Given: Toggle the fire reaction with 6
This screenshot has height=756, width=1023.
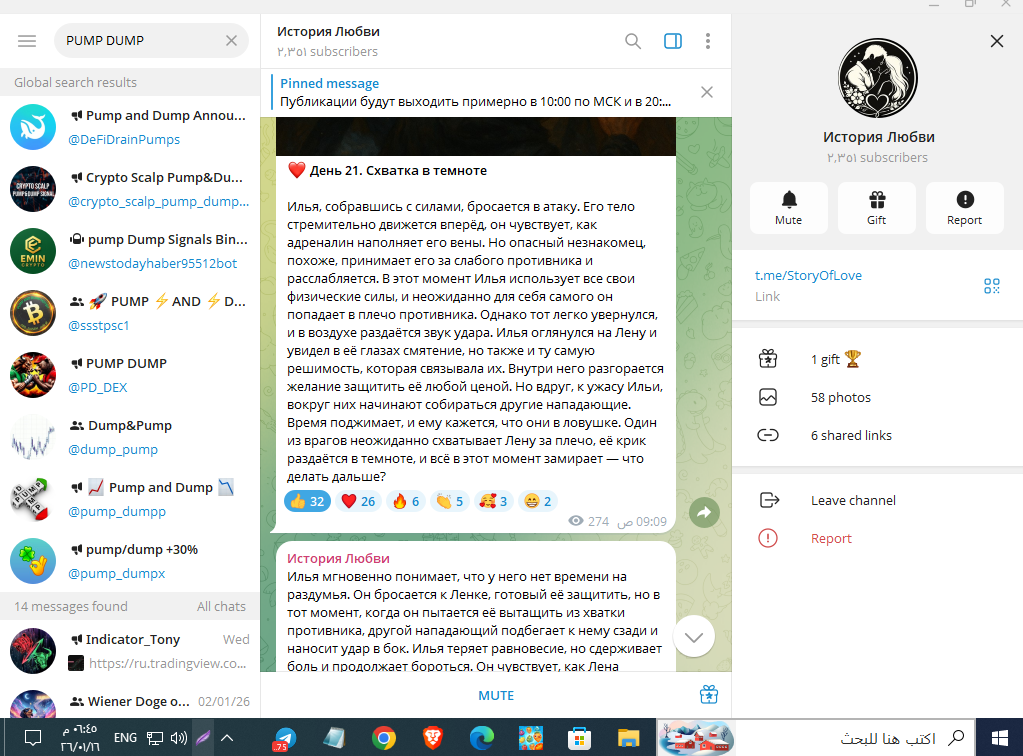Looking at the screenshot, I should pyautogui.click(x=406, y=501).
